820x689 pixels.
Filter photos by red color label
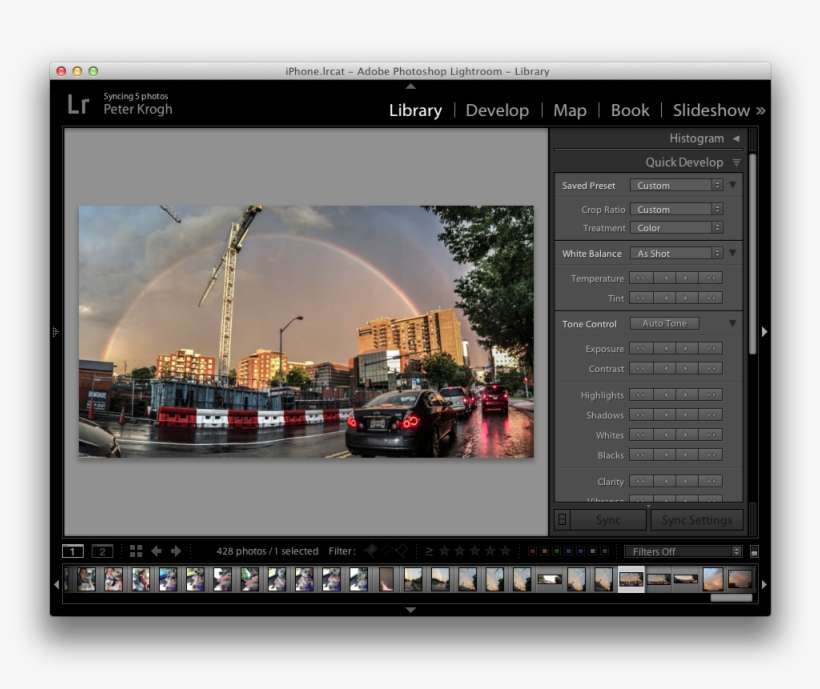click(532, 551)
